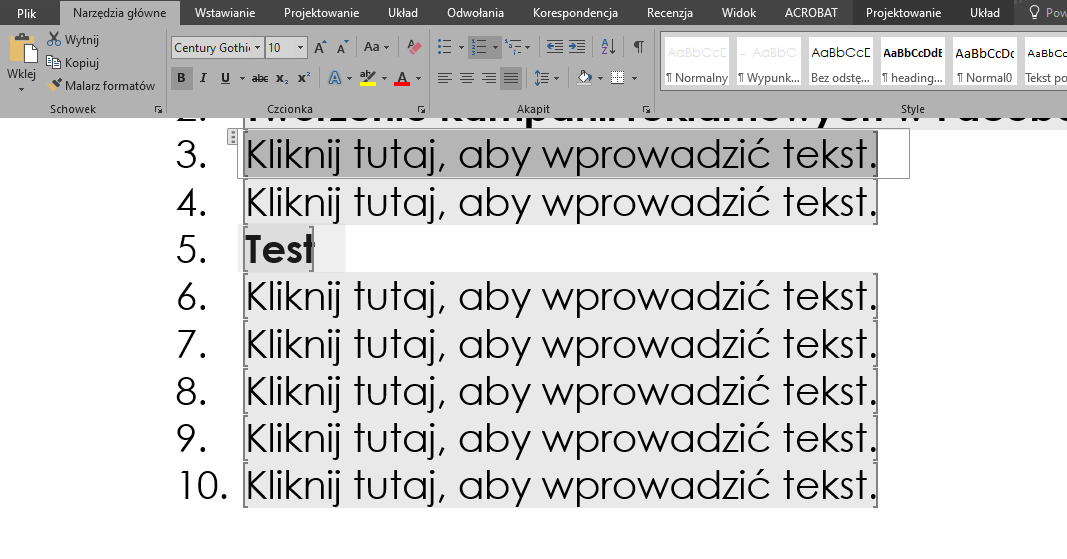The height and width of the screenshot is (559, 1067).
Task: Click the Wytnij (cut) scissors icon
Action: [55, 39]
